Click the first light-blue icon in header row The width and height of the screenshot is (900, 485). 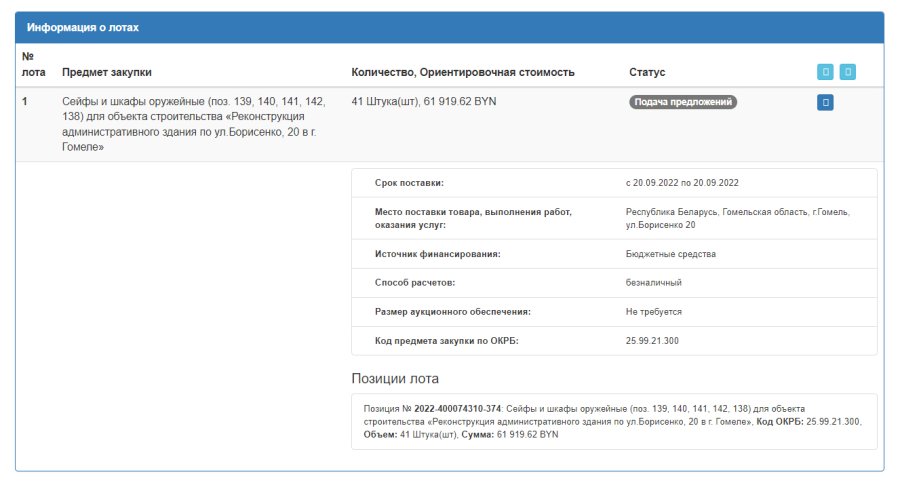pyautogui.click(x=825, y=72)
